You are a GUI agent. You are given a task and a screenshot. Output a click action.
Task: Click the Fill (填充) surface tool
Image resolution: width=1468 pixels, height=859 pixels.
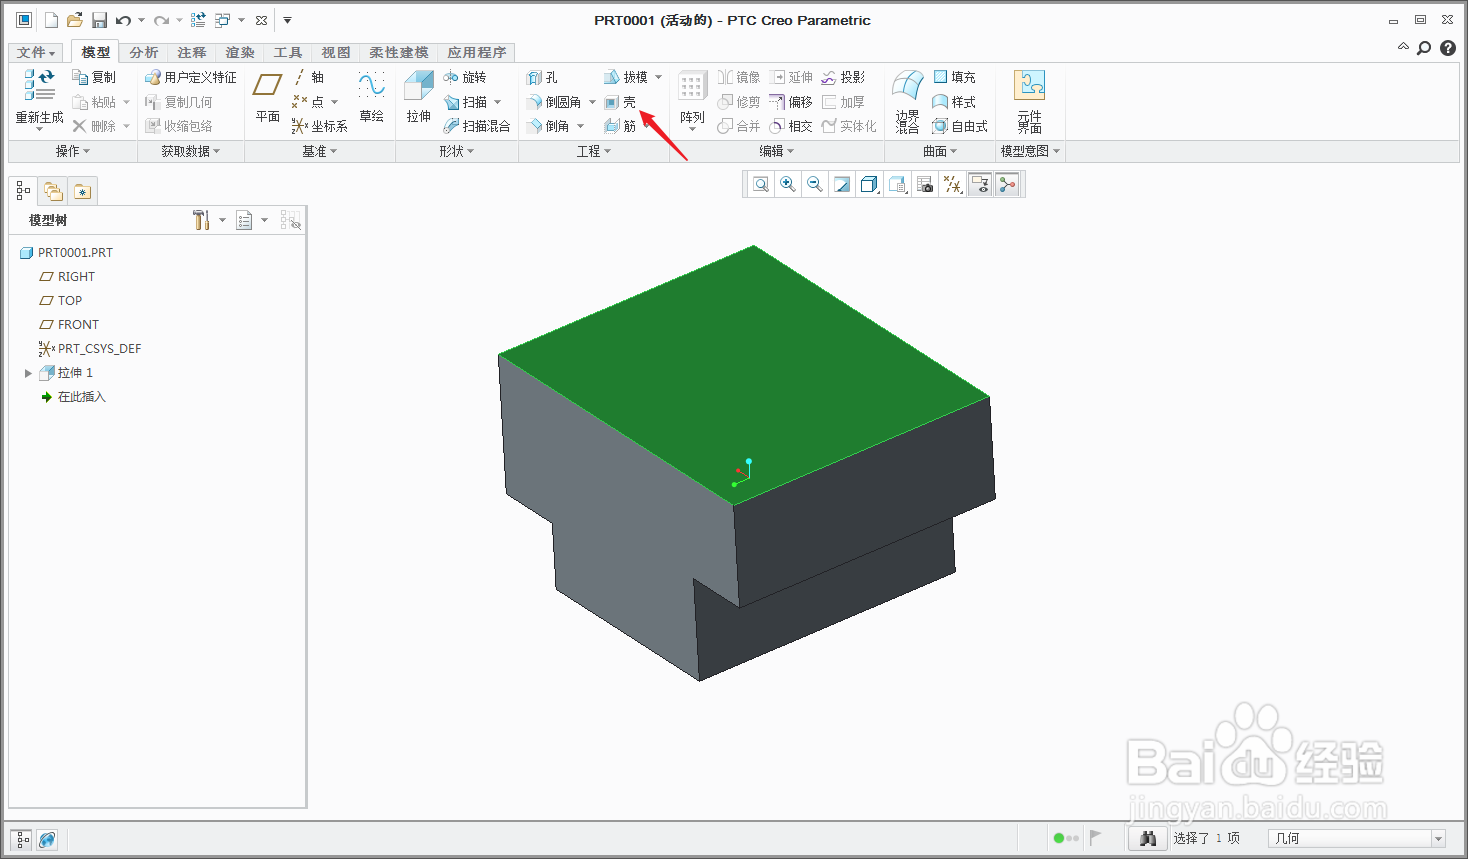point(954,77)
